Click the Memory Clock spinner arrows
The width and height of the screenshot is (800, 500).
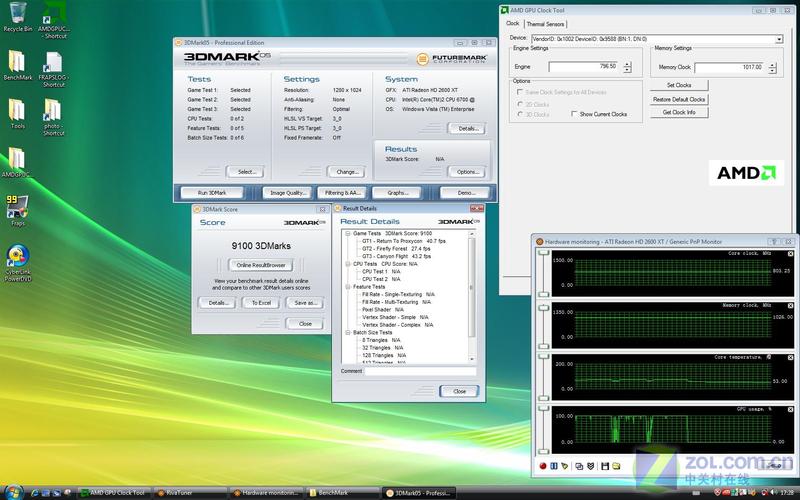click(772, 67)
